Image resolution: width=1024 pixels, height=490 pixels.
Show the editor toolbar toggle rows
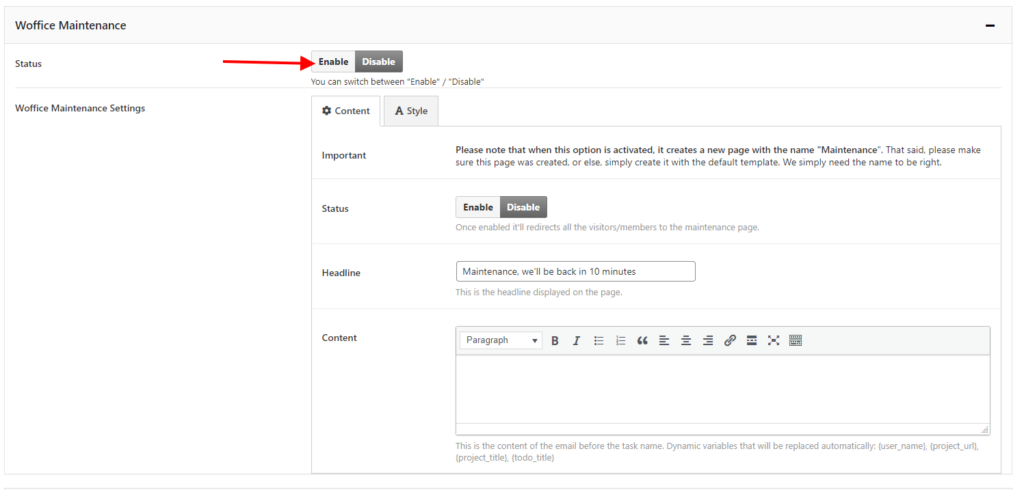(x=796, y=341)
